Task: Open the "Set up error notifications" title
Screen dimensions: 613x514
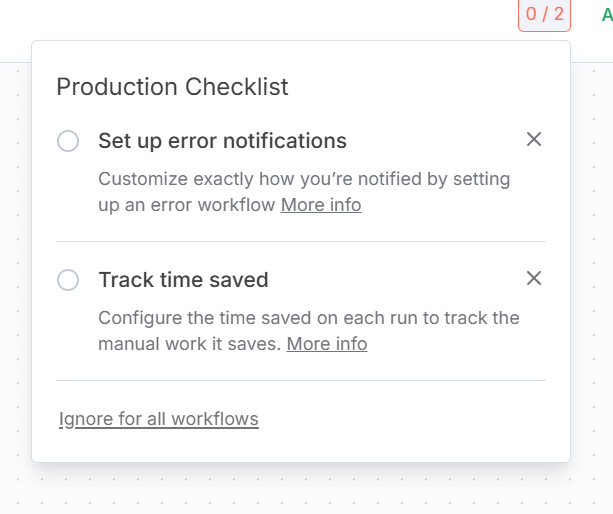Action: coord(222,141)
